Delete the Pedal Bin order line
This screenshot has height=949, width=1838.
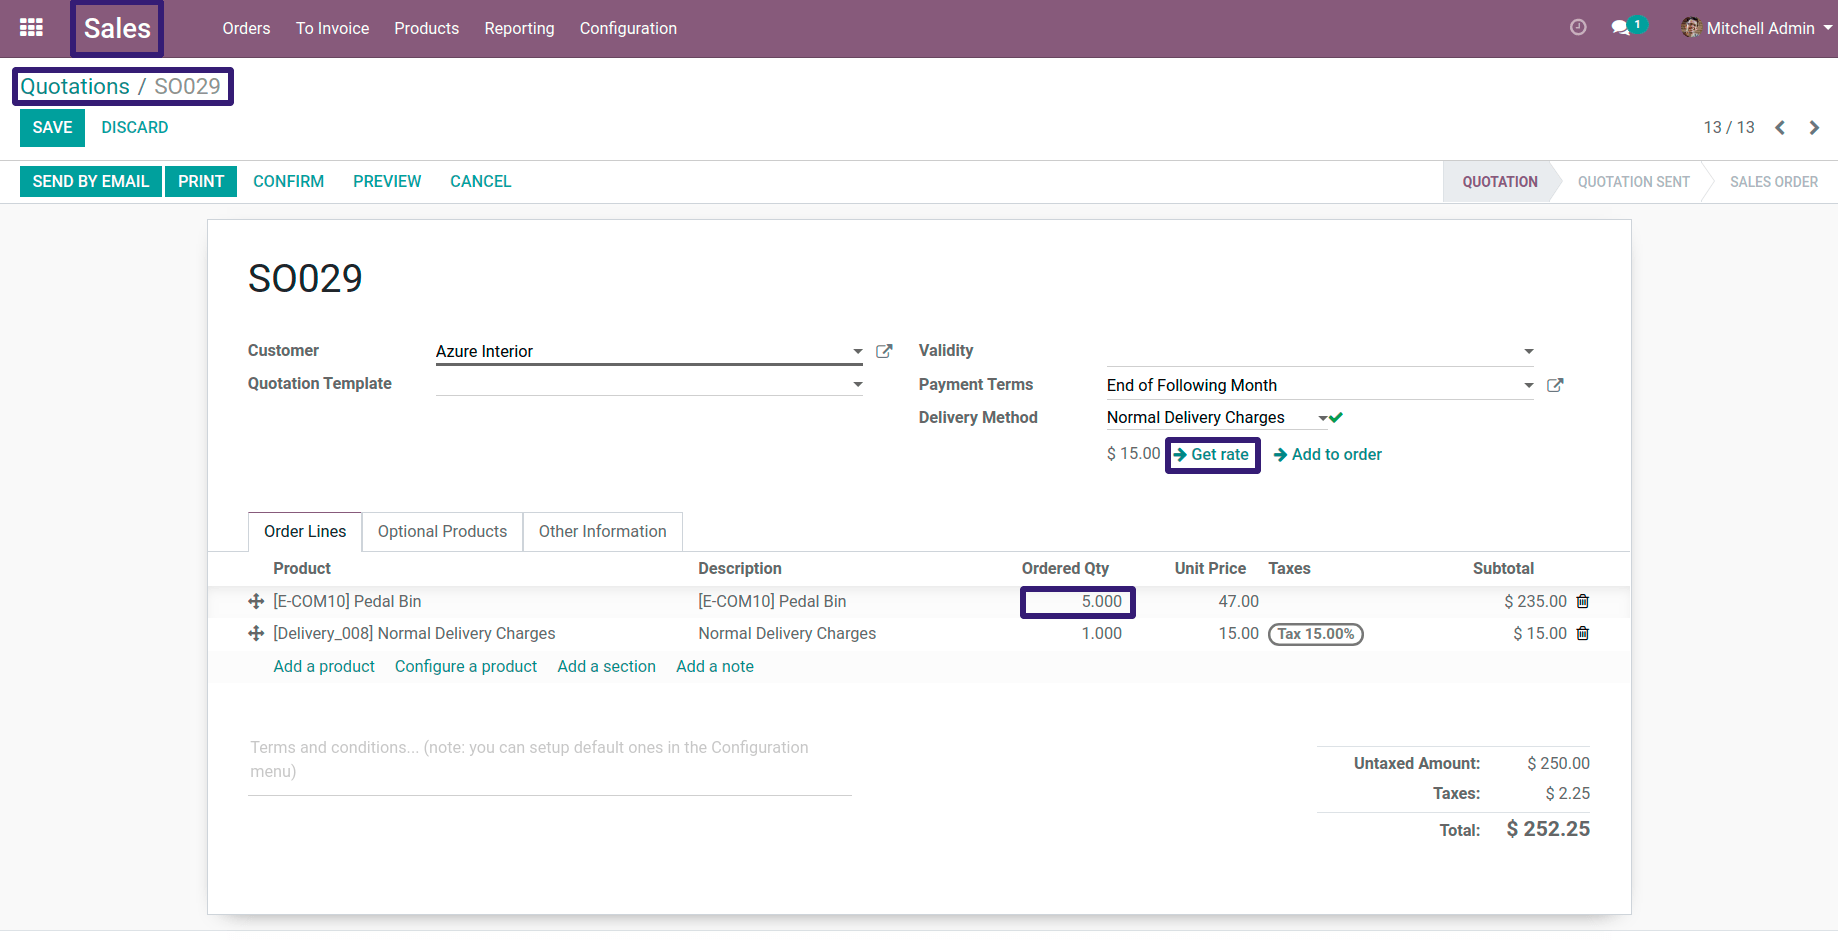(x=1583, y=601)
